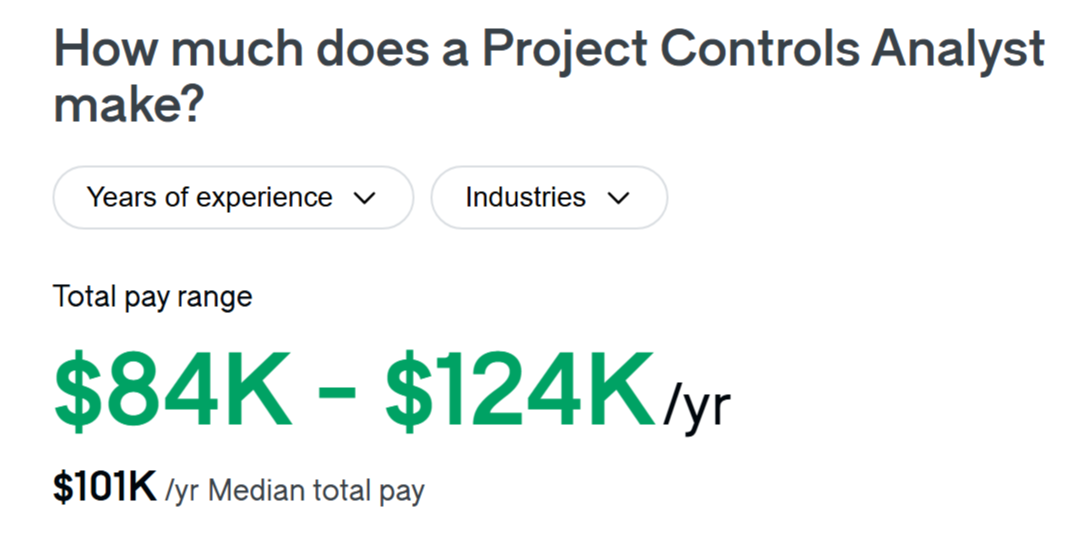Screen dimensions: 1071x535
Task: Click the 'Industries' label text
Action: [525, 197]
